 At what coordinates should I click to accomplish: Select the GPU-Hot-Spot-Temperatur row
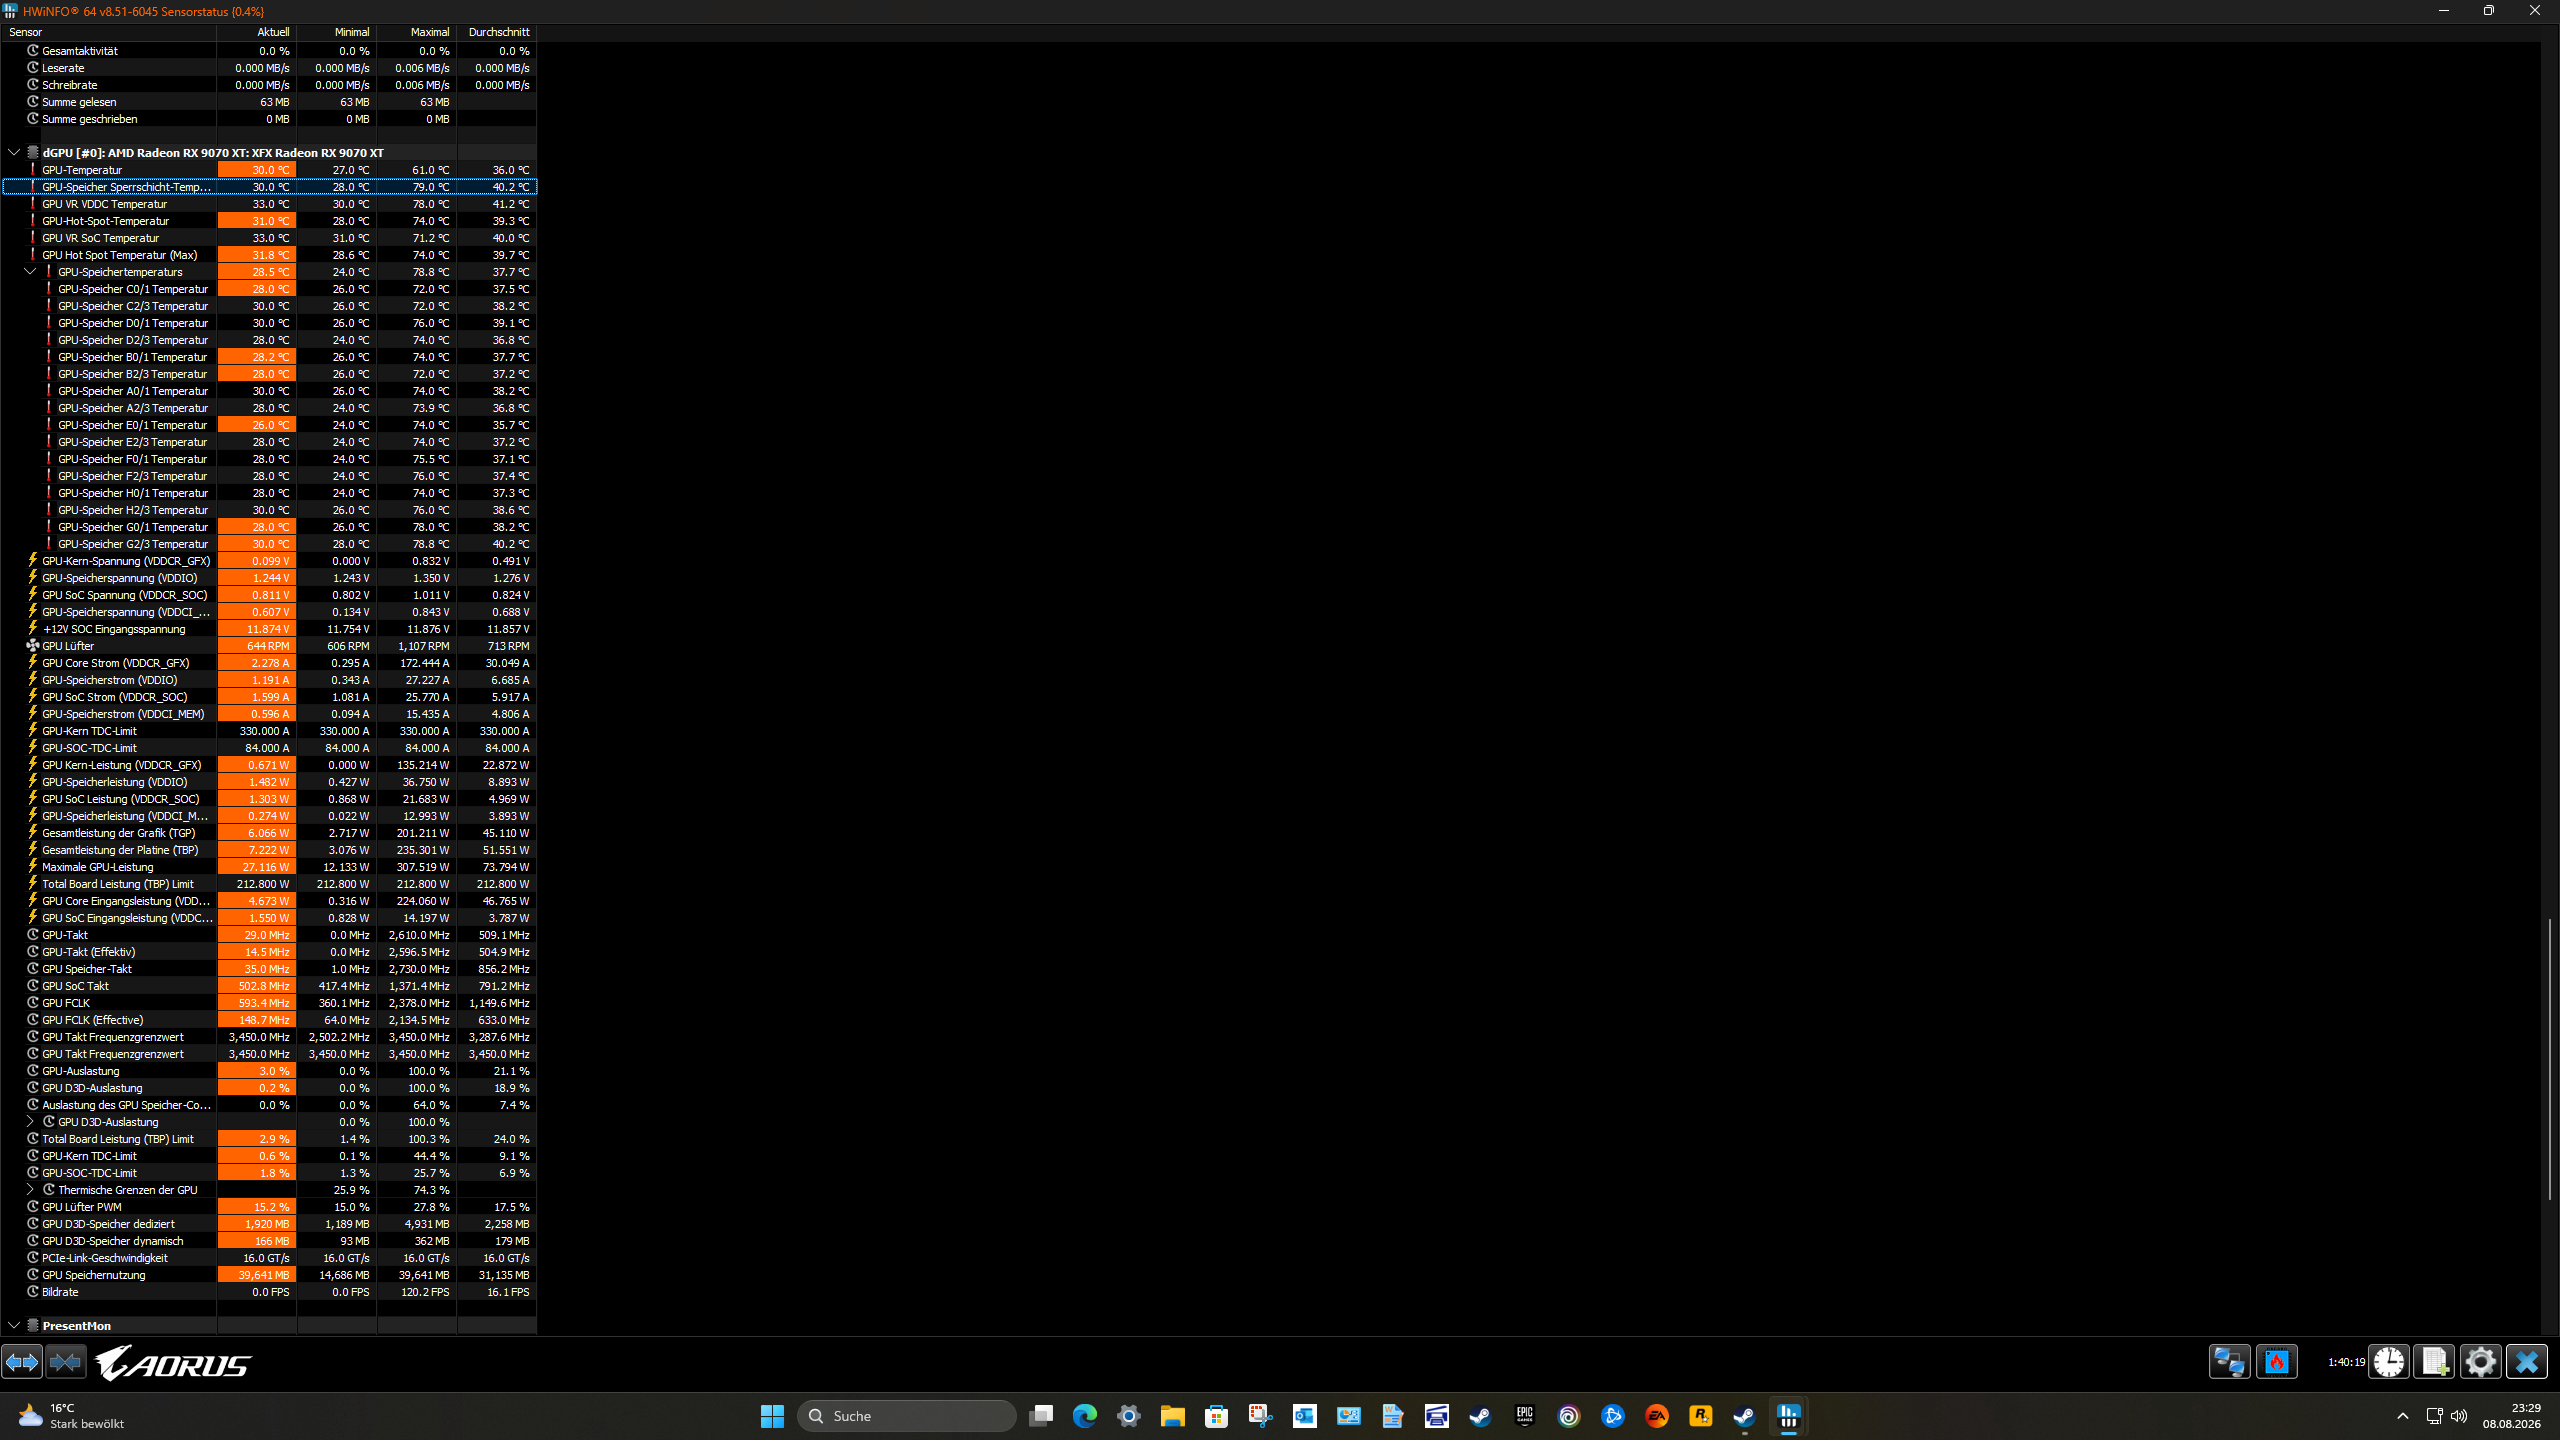[269, 221]
